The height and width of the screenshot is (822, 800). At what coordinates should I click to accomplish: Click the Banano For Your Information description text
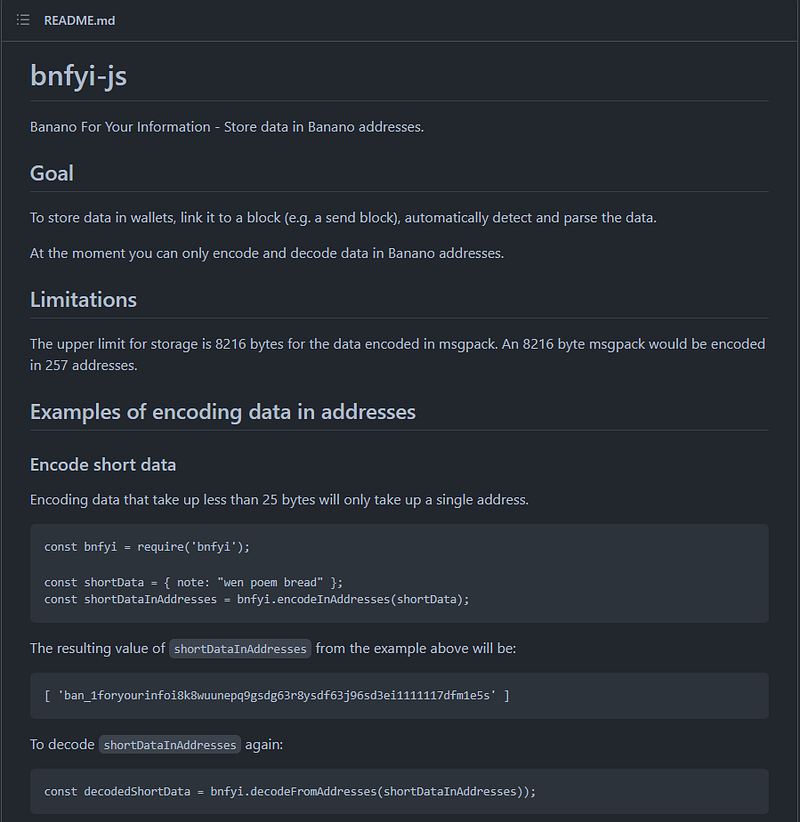coord(227,127)
